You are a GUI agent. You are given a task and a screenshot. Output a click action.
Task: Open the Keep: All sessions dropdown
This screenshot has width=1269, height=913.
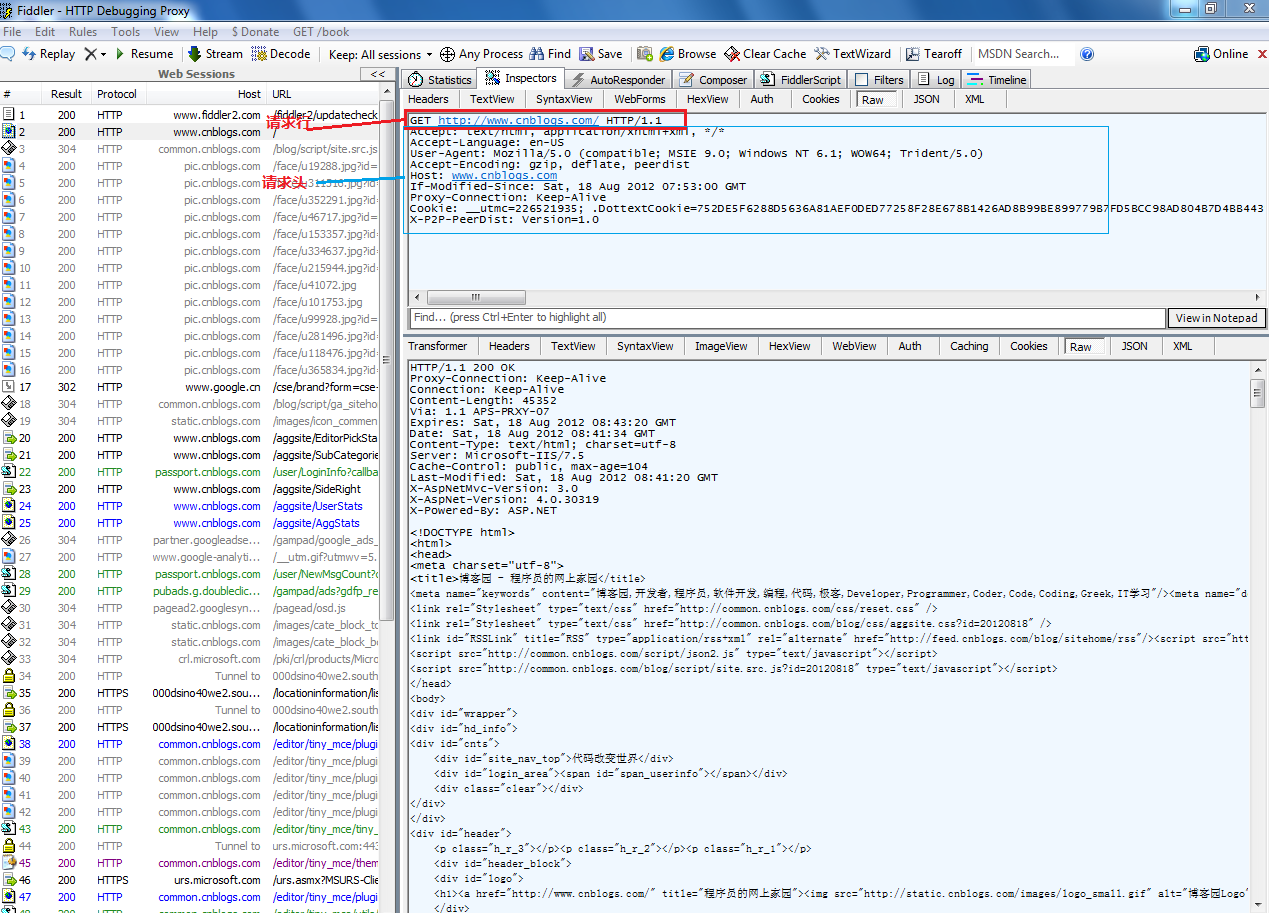(380, 54)
